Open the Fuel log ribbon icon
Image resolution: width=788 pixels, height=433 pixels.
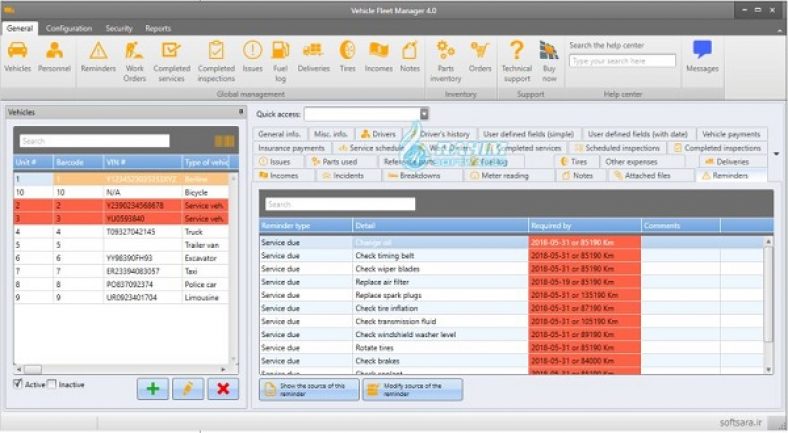280,62
